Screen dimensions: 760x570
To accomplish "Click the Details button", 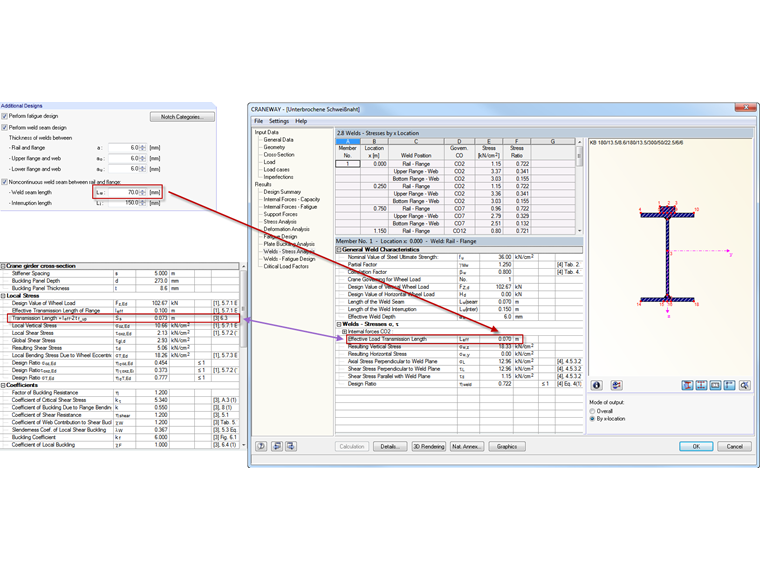I will point(390,446).
